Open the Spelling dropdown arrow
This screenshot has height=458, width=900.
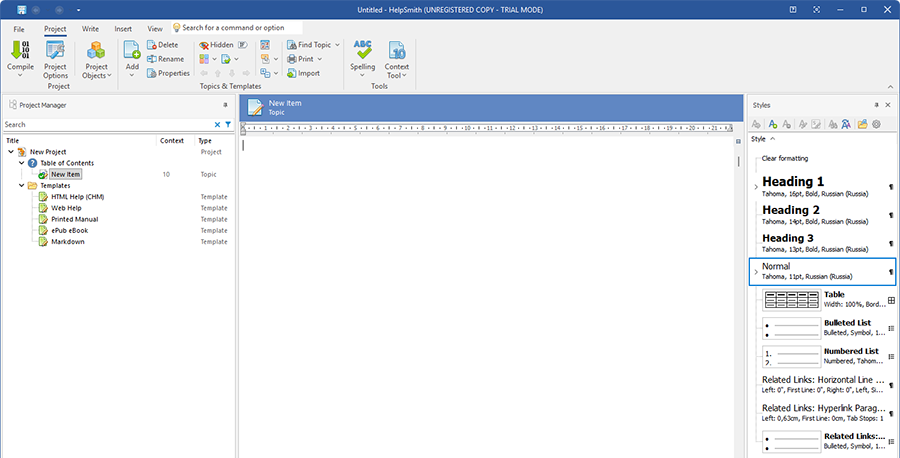363,75
